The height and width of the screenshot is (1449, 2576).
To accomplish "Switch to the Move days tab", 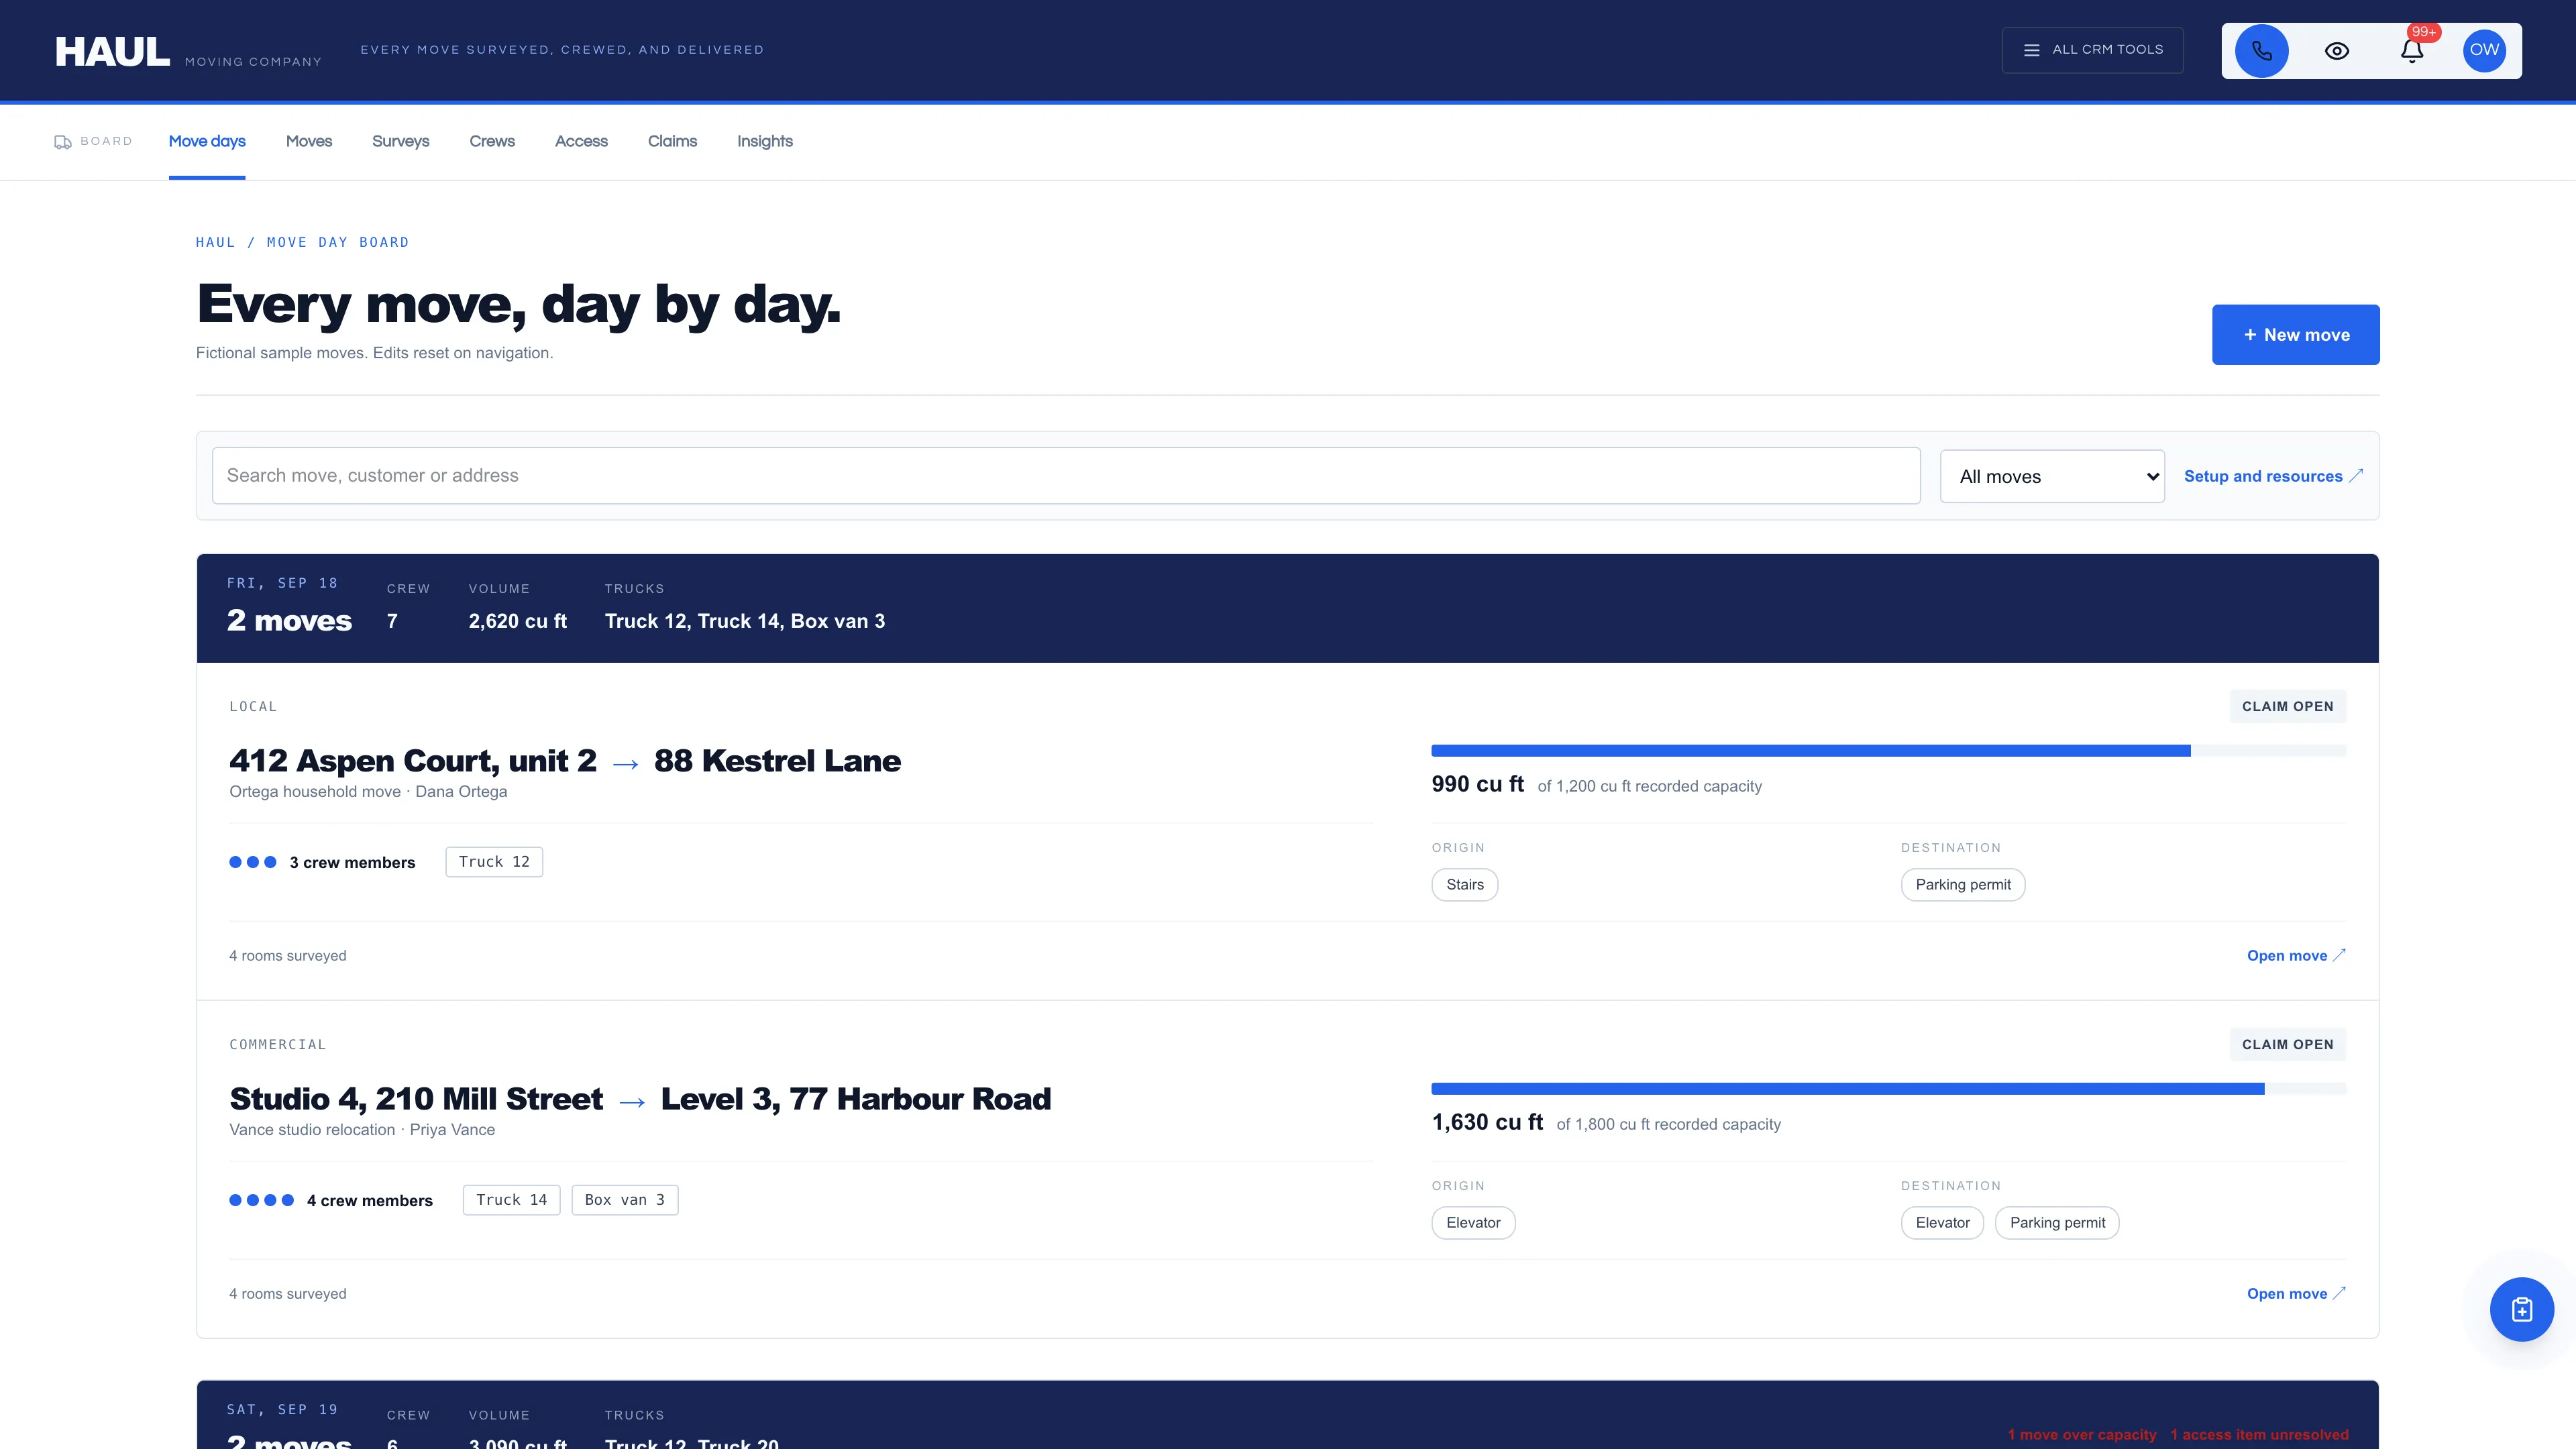I will pyautogui.click(x=207, y=141).
